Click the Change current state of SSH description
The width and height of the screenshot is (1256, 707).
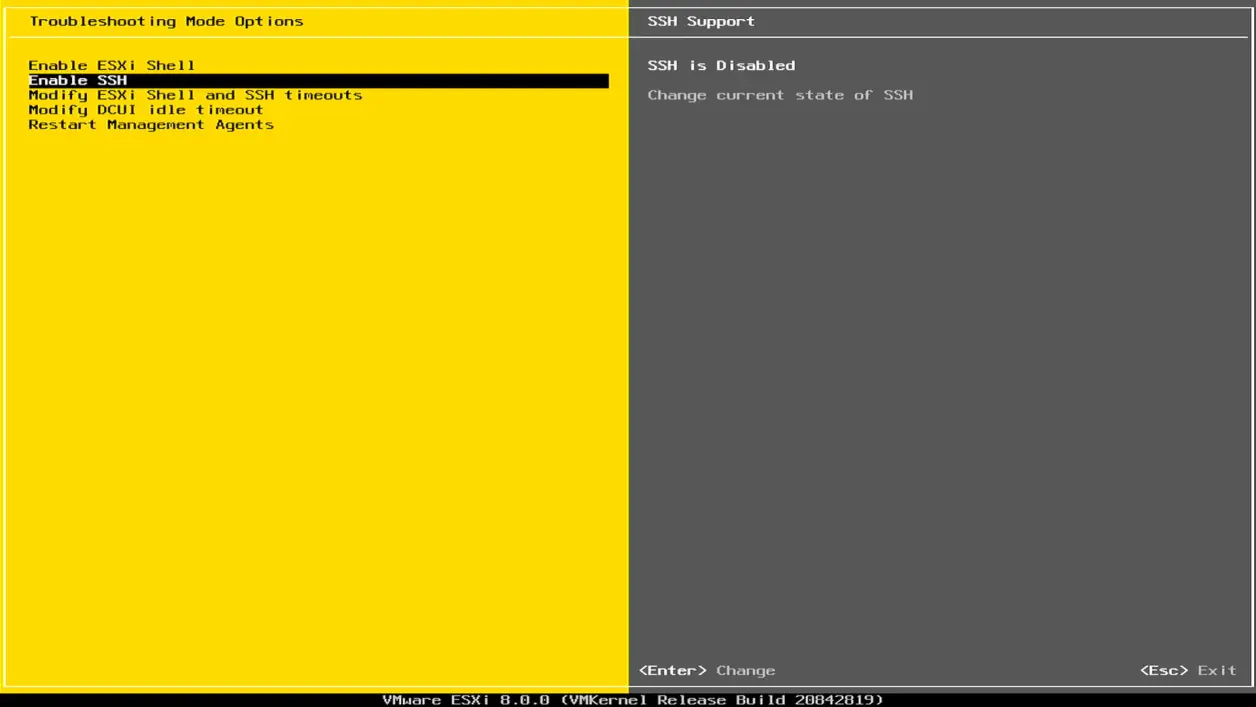click(x=780, y=95)
